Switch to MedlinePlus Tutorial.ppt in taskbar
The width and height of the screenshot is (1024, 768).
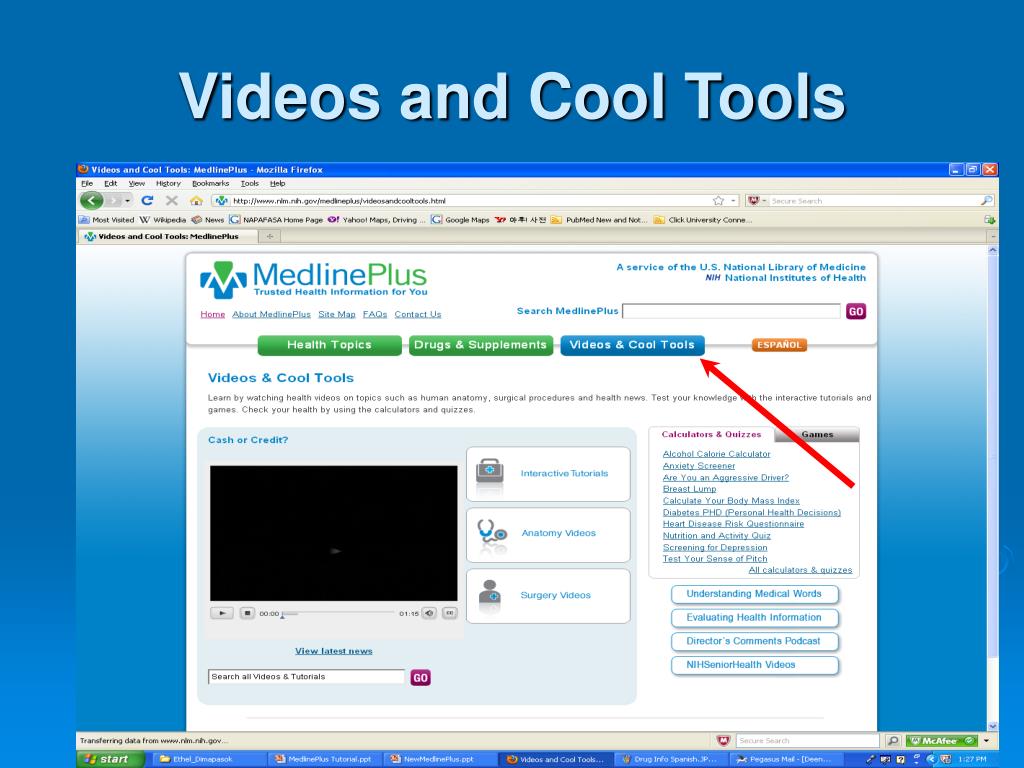tap(324, 759)
